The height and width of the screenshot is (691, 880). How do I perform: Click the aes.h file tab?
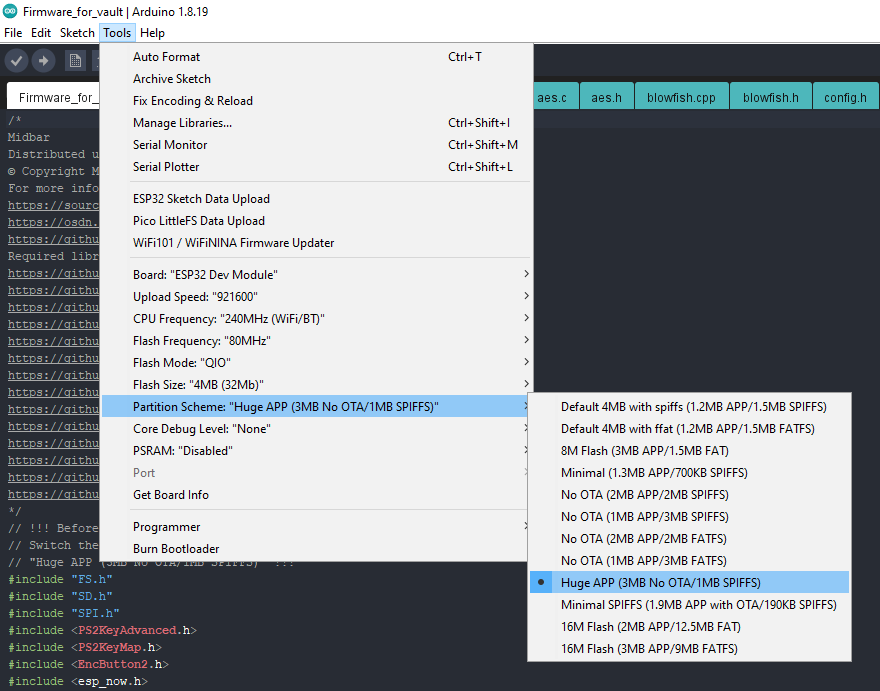click(606, 97)
